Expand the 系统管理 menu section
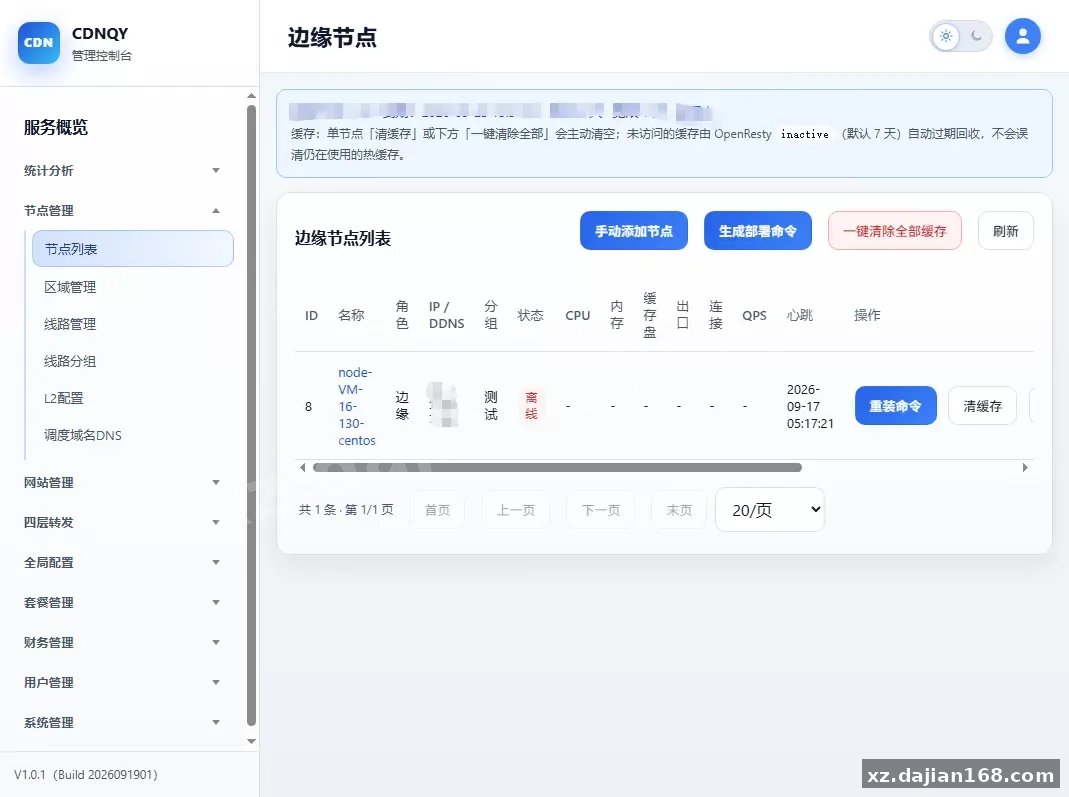 tap(122, 723)
